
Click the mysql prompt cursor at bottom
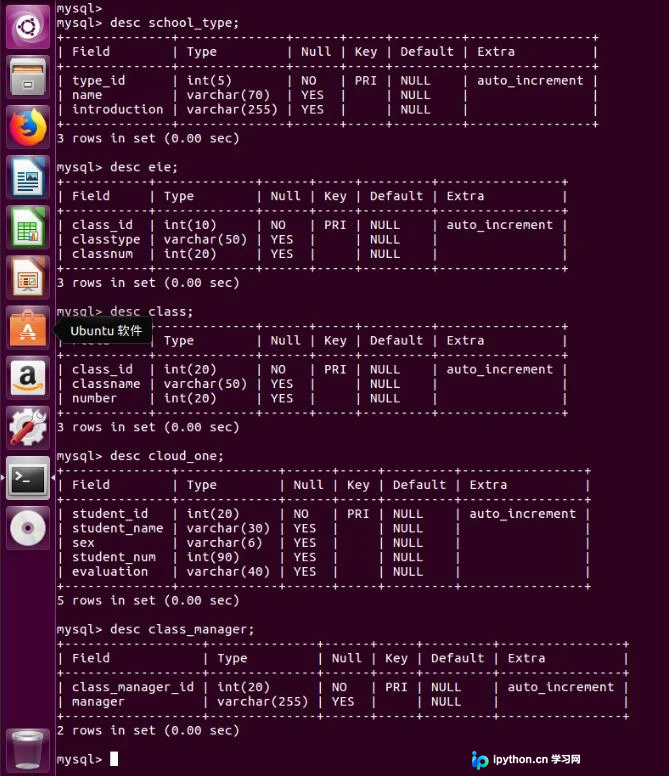click(114, 759)
